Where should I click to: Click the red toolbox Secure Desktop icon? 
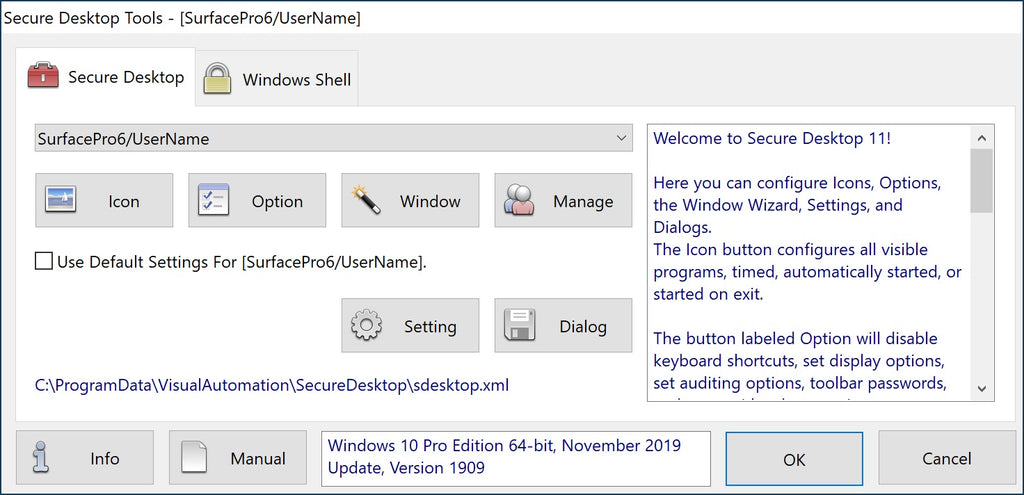click(x=43, y=77)
